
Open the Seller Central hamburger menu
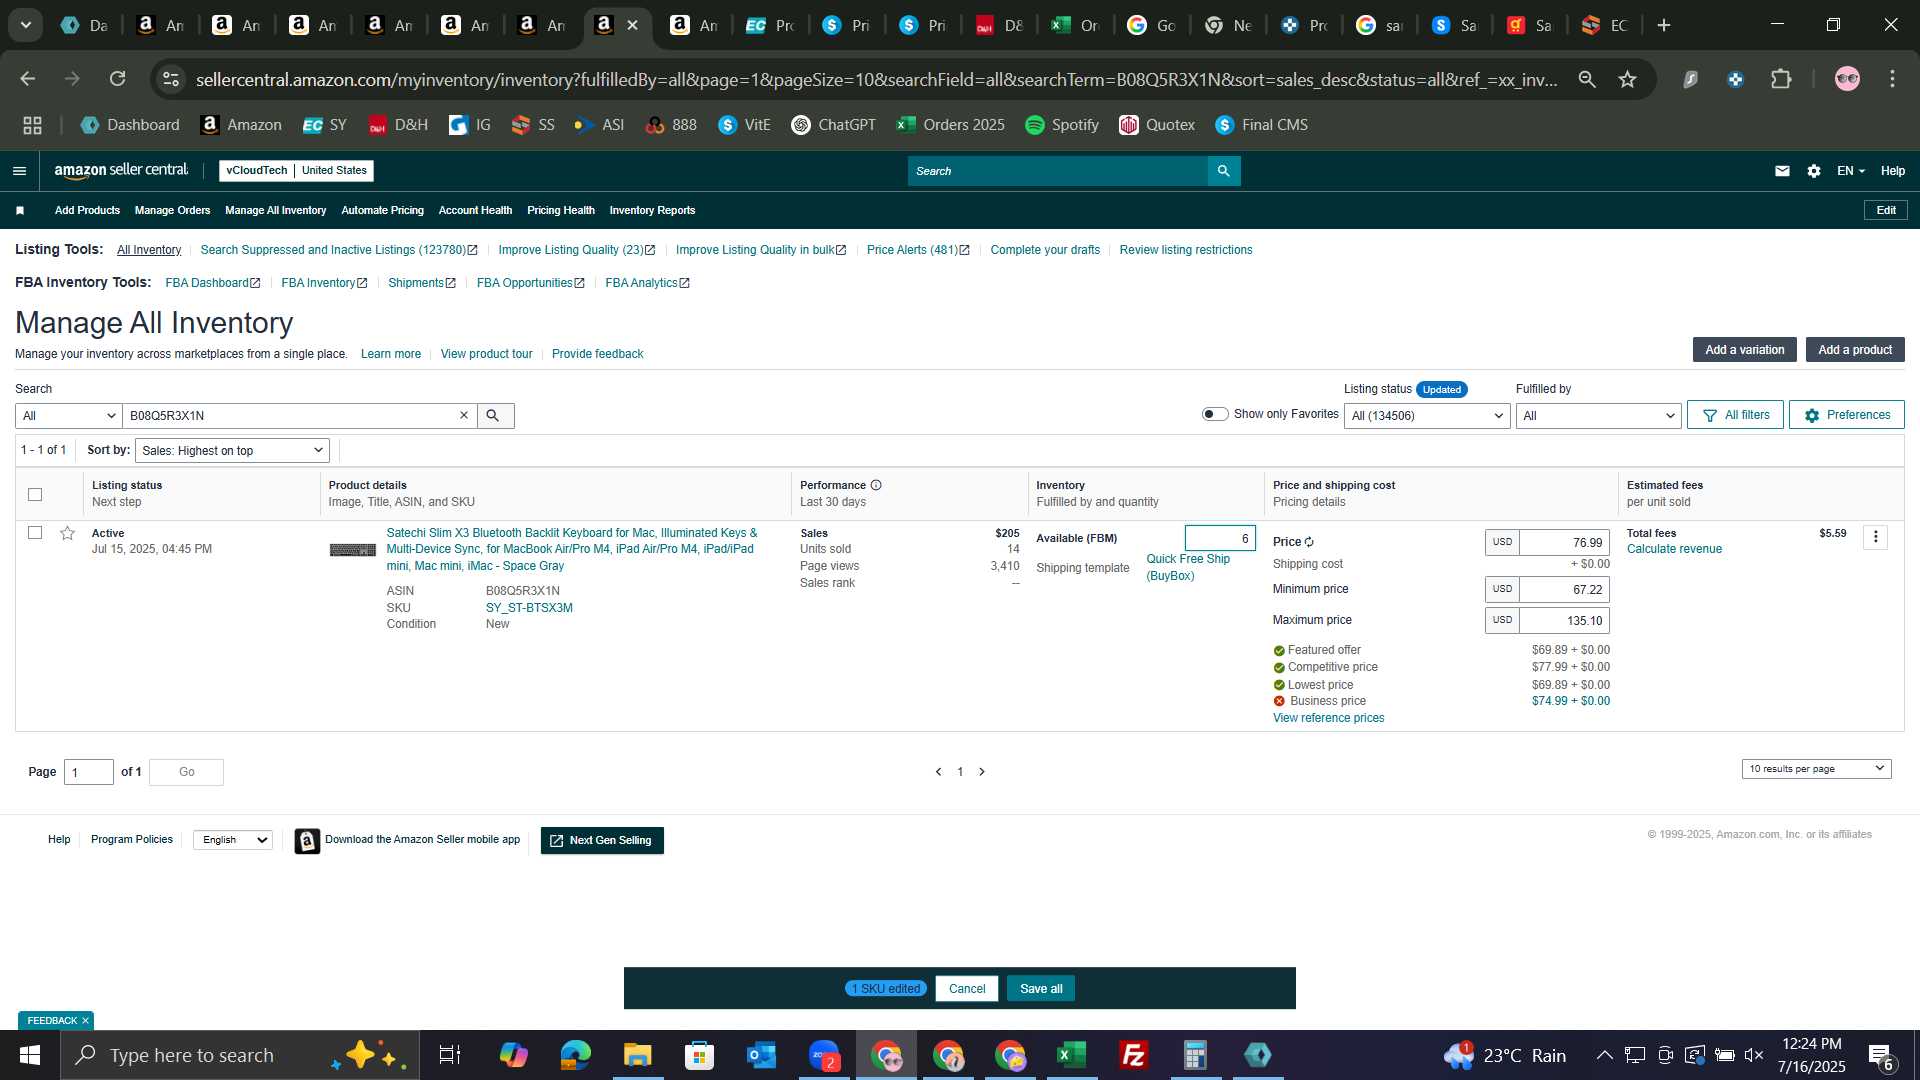[x=19, y=171]
